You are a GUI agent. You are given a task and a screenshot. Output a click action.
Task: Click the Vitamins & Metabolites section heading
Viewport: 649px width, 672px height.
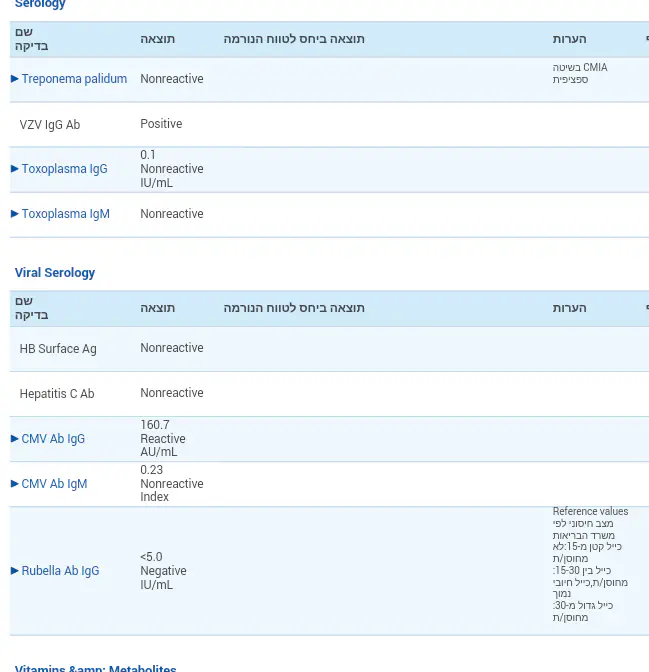pyautogui.click(x=95, y=668)
